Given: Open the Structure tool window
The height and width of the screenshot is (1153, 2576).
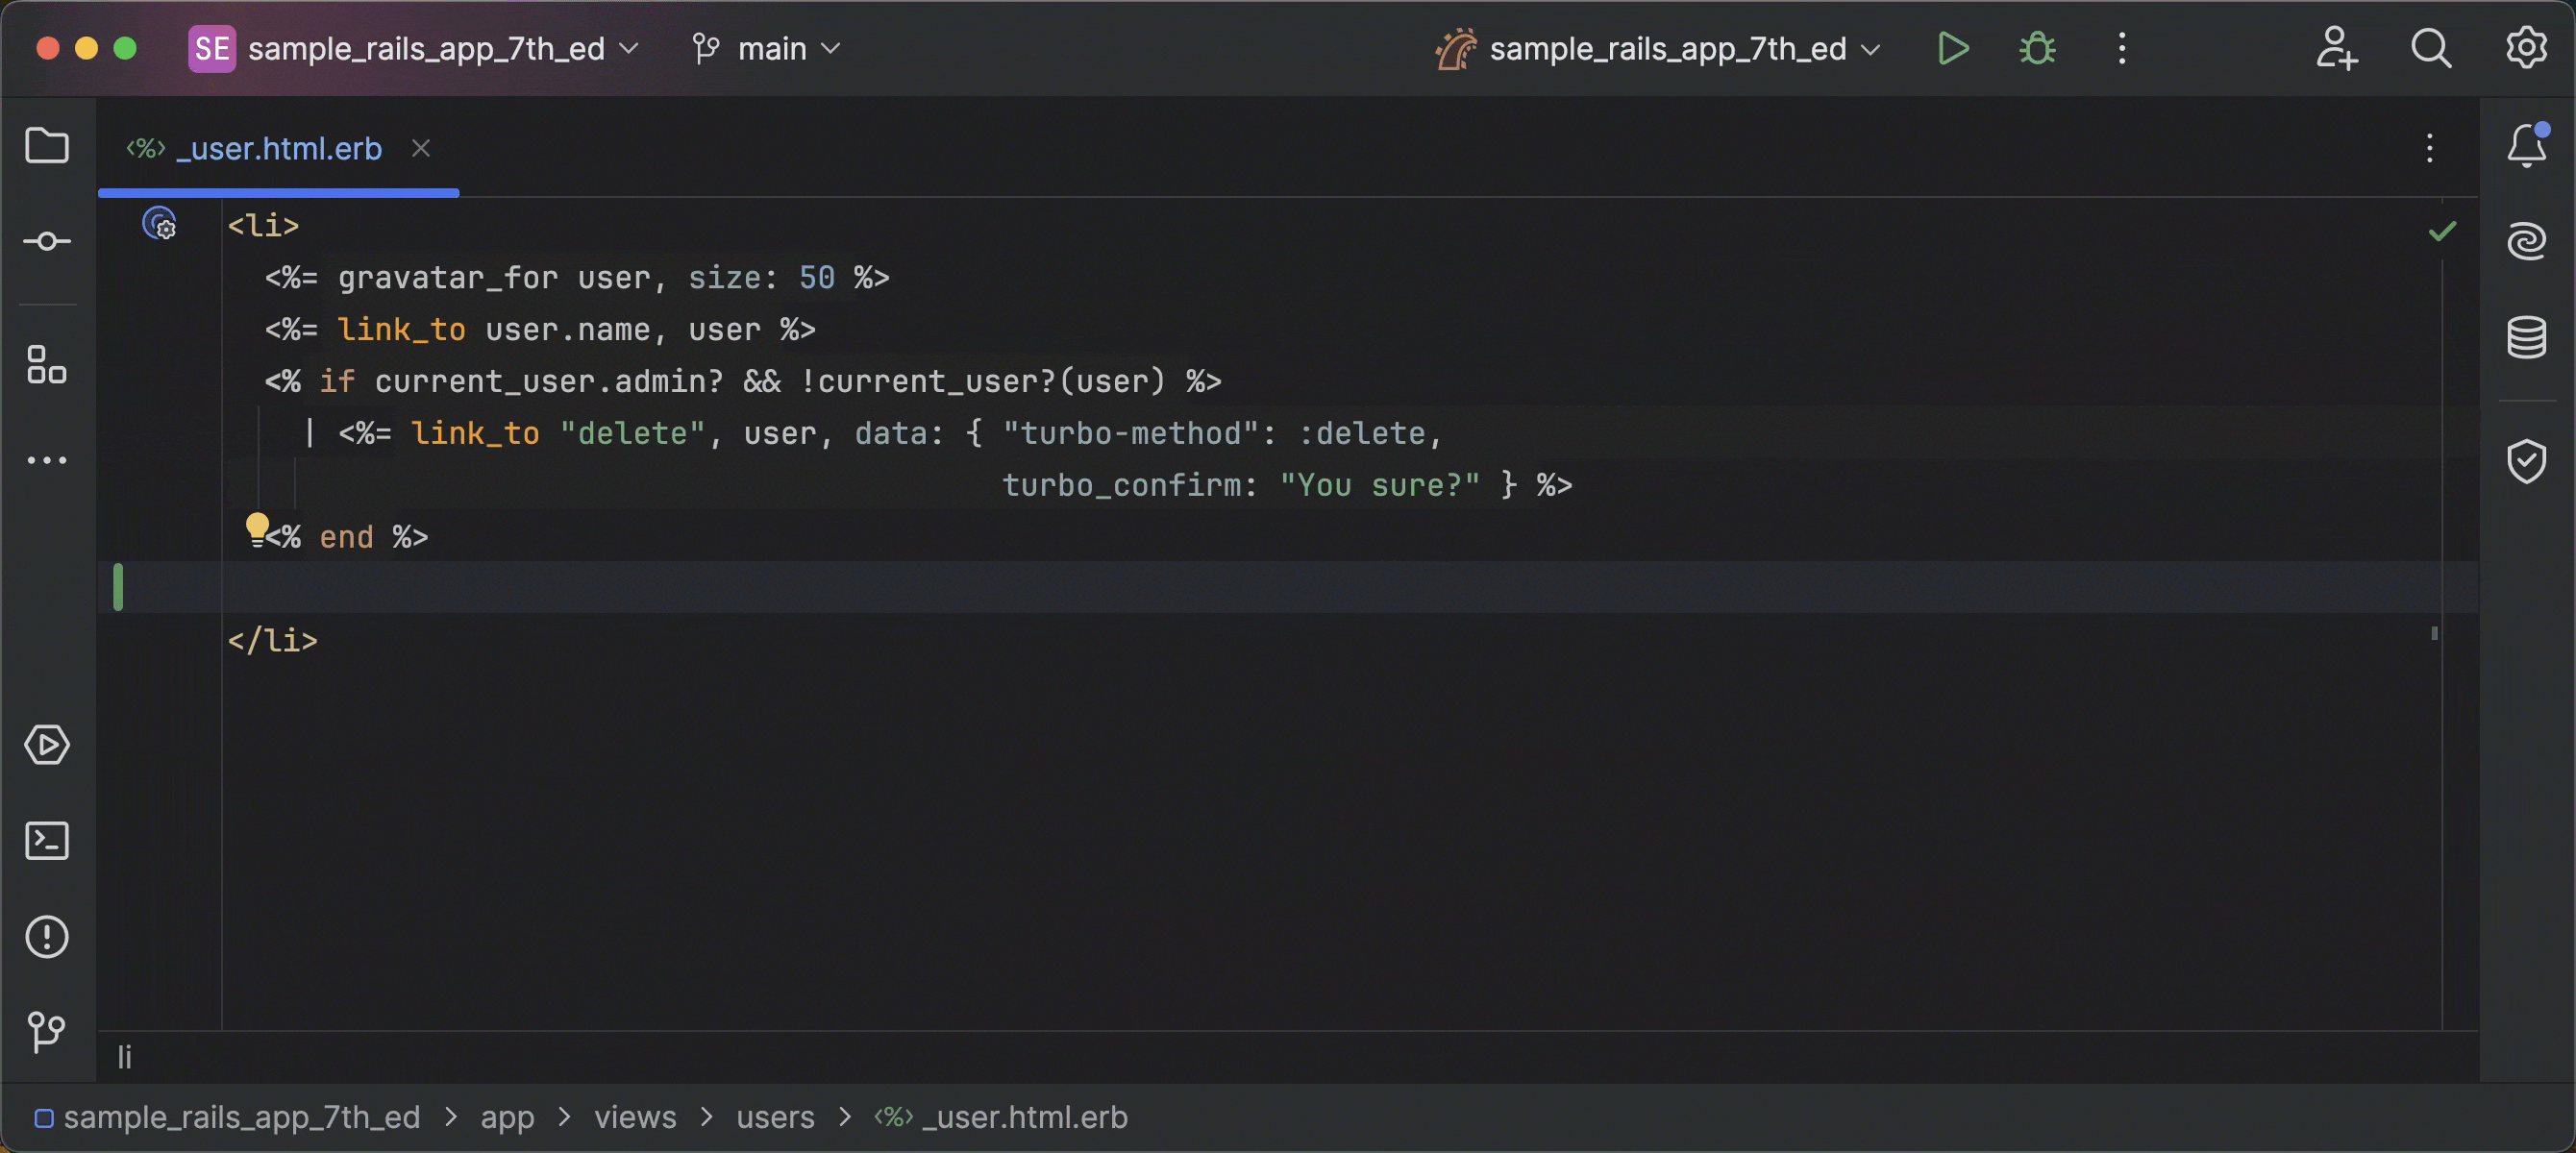Looking at the screenshot, I should [x=46, y=365].
